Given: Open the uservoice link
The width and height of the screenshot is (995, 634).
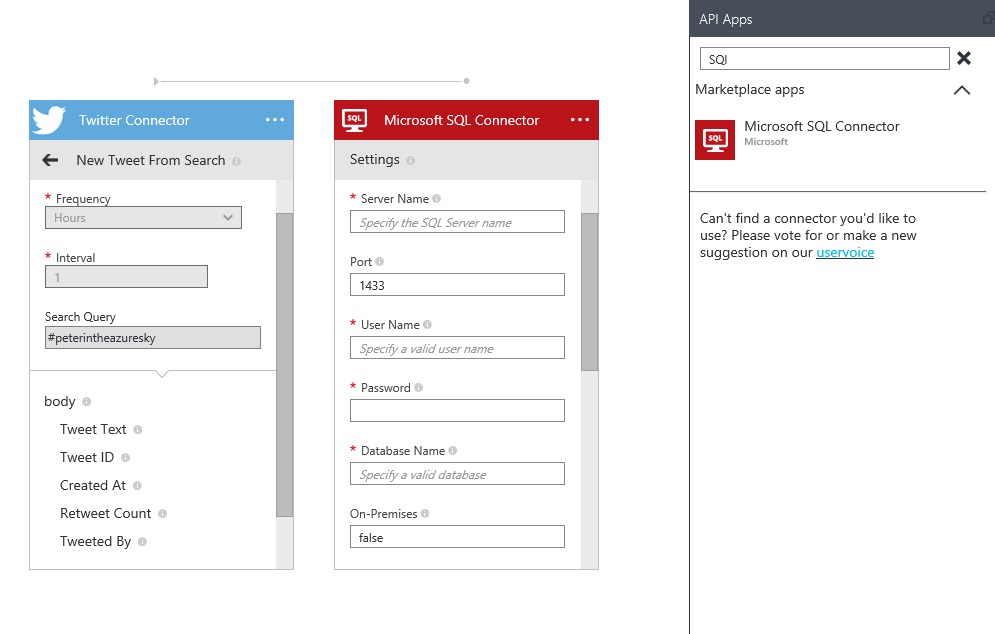Looking at the screenshot, I should pyautogui.click(x=845, y=253).
